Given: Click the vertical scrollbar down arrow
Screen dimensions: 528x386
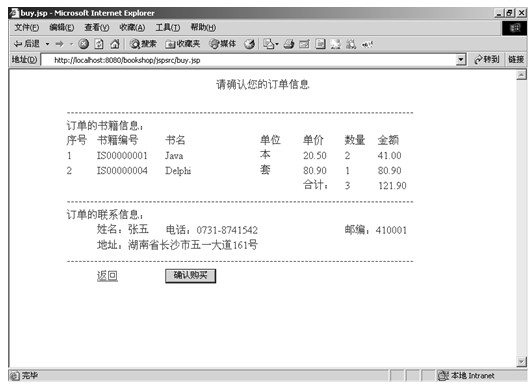Looking at the screenshot, I should point(521,361).
